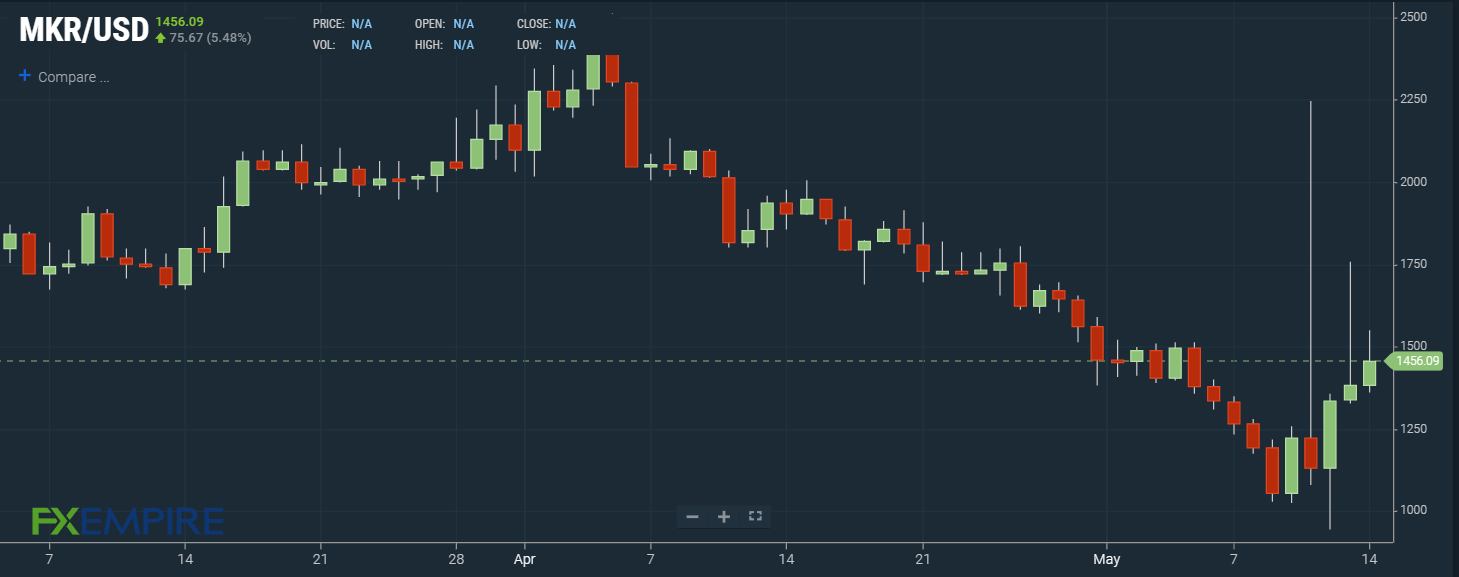Screen dimensions: 1459x577
Task: Click the 28 date label on axis
Action: pos(455,558)
